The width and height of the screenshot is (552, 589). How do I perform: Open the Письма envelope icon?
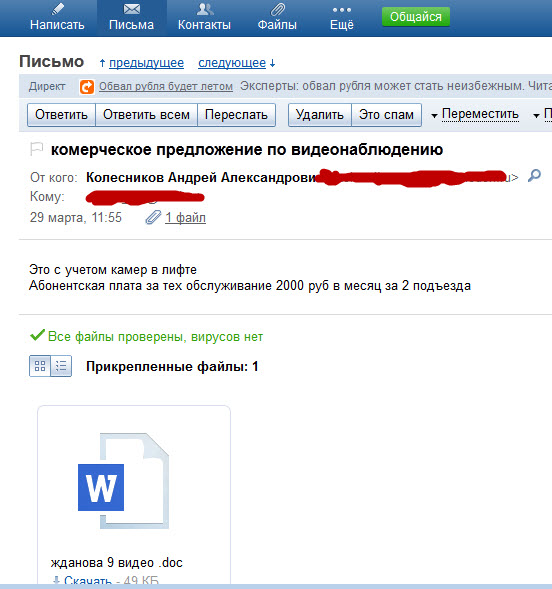(x=131, y=9)
